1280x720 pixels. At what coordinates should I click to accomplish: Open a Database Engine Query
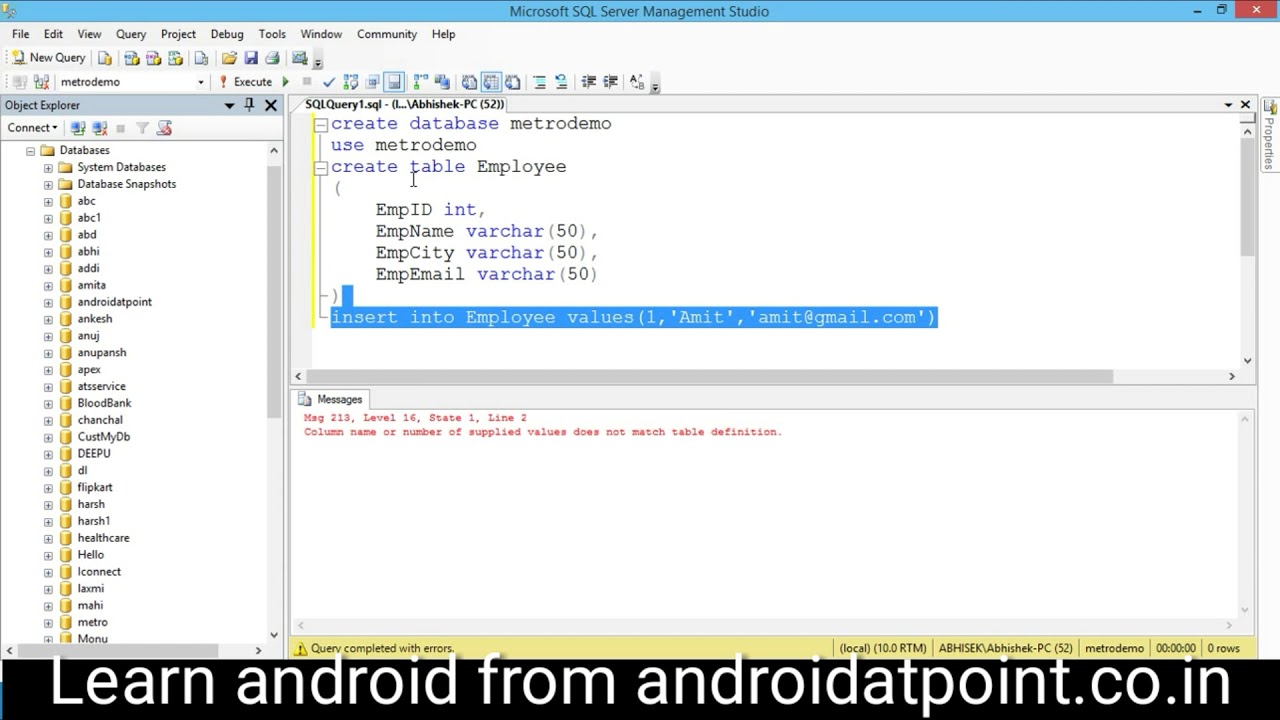(104, 58)
